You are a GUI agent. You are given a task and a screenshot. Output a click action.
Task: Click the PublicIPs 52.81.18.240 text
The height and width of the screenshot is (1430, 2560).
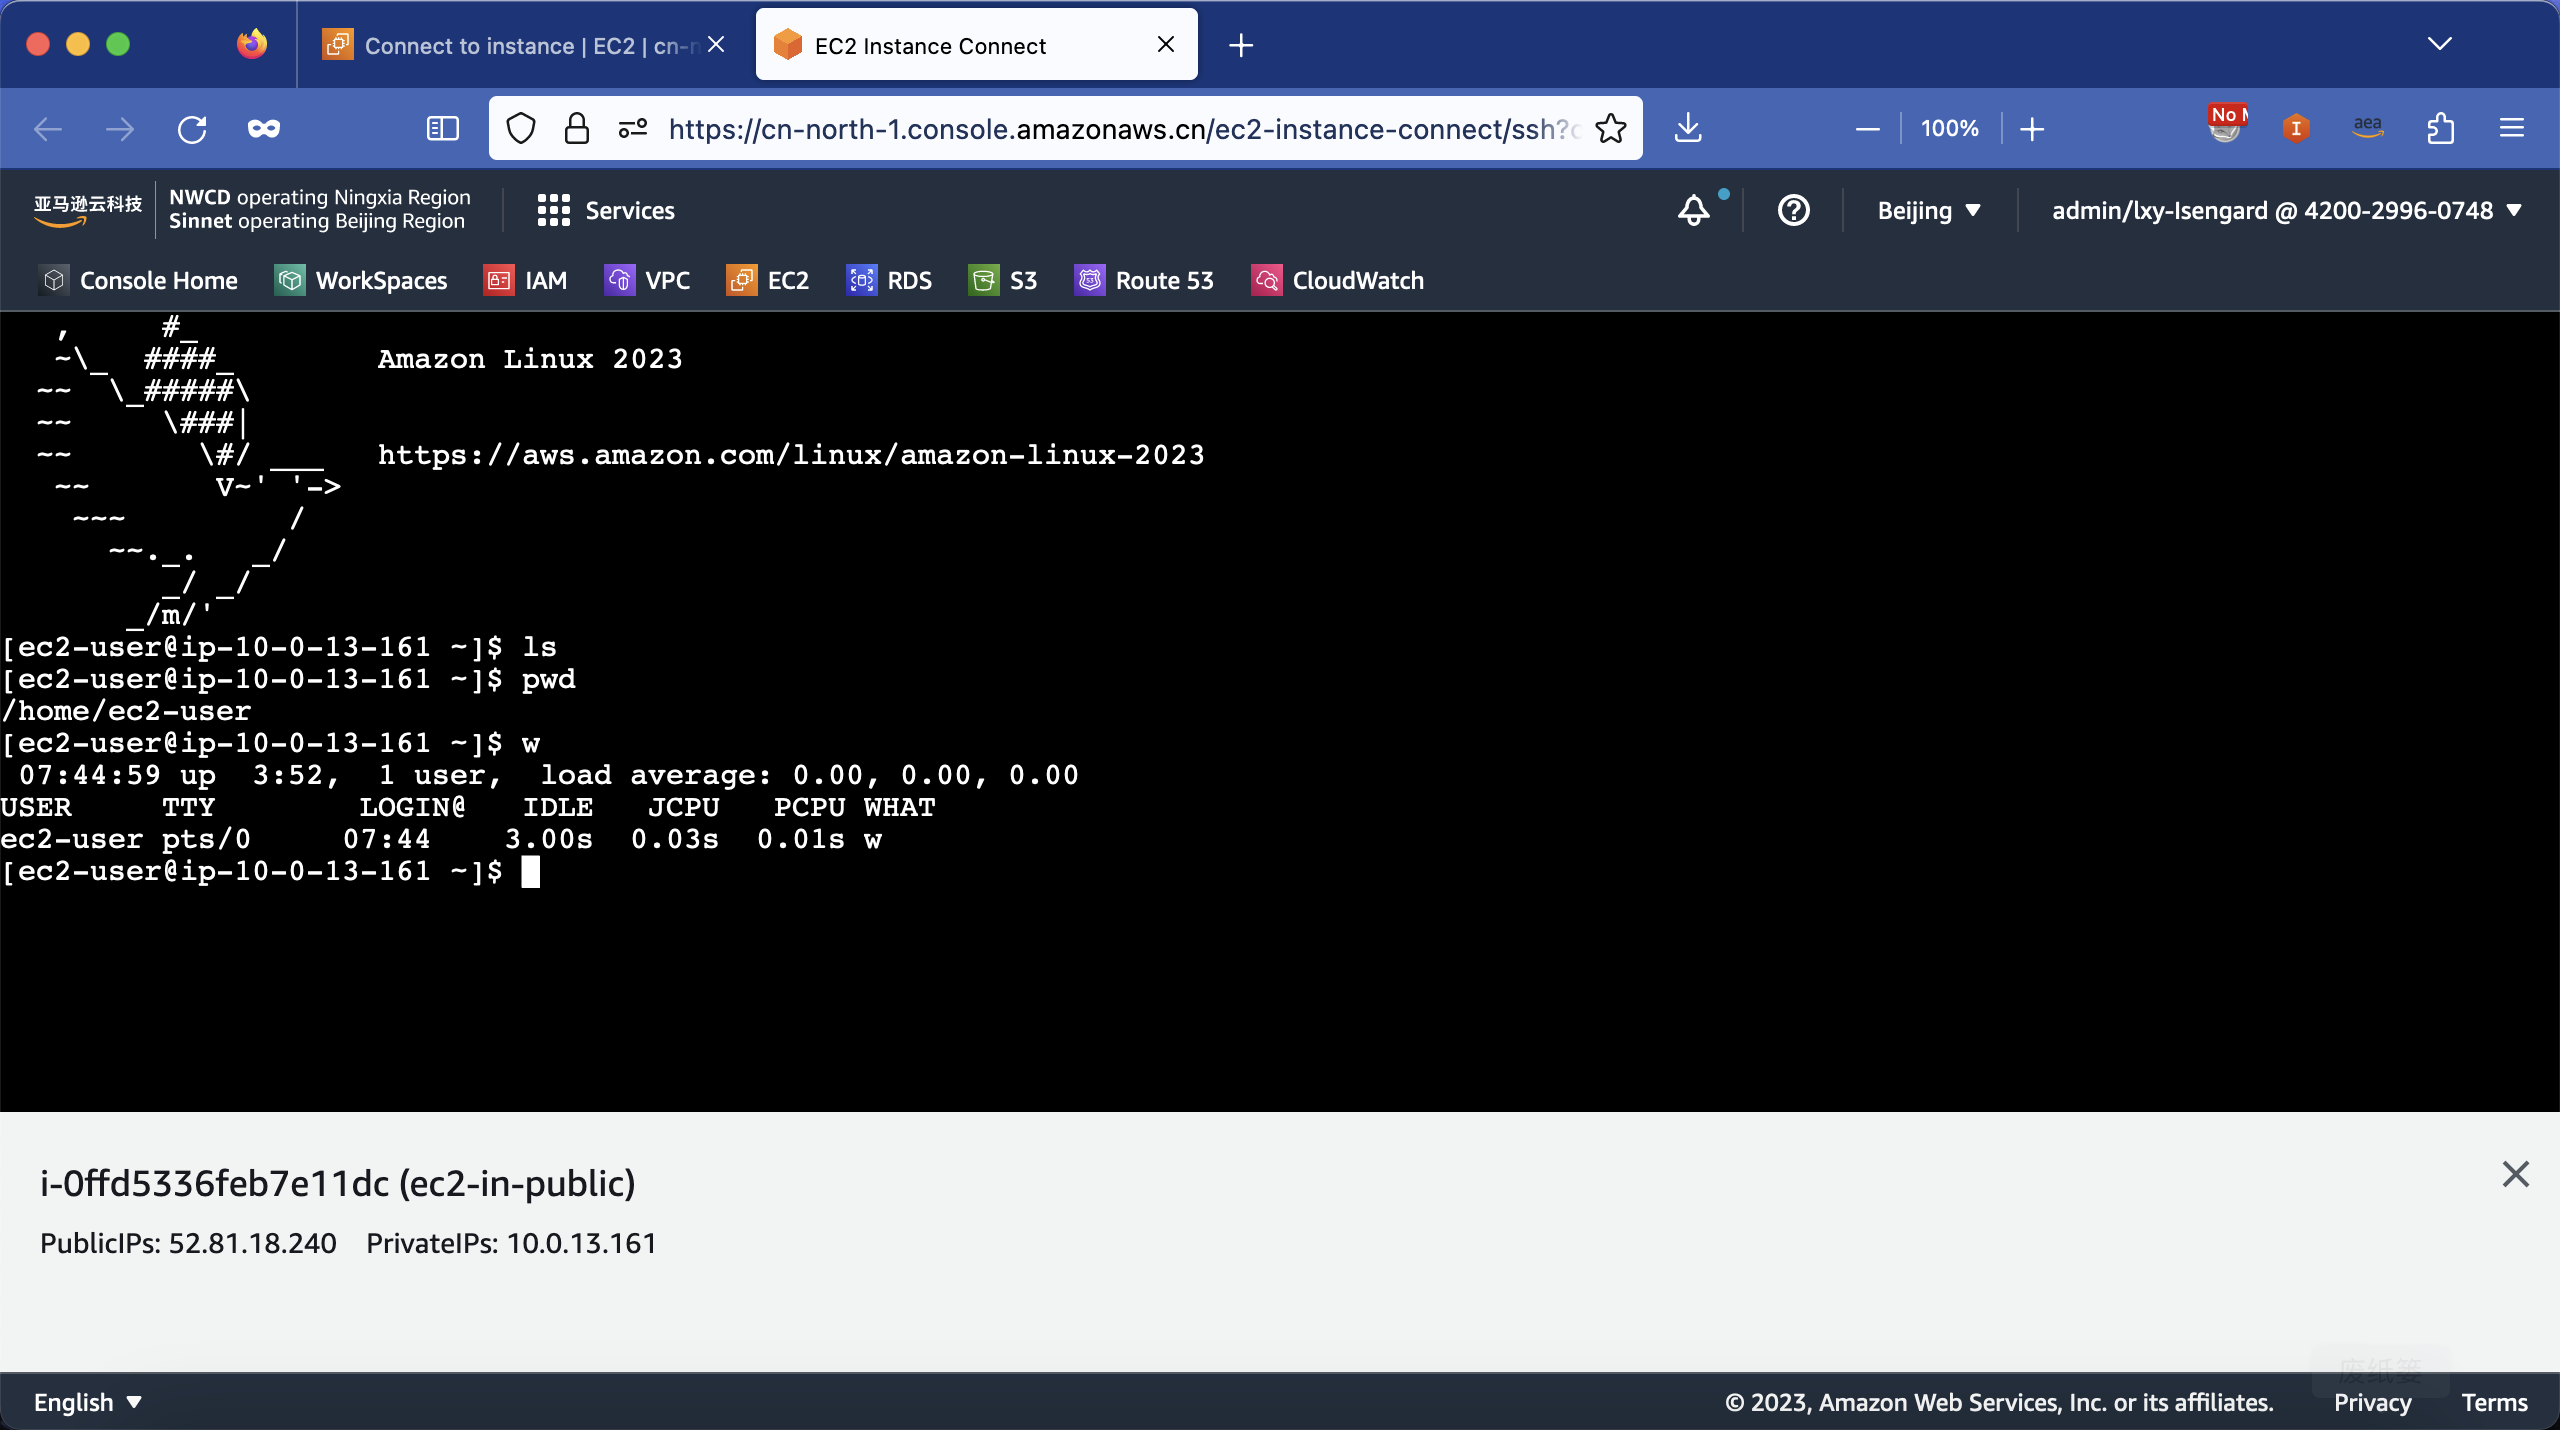188,1243
